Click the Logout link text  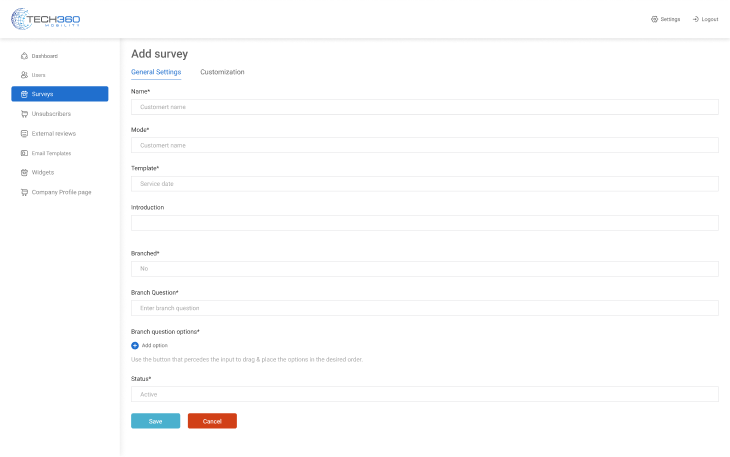coord(710,19)
